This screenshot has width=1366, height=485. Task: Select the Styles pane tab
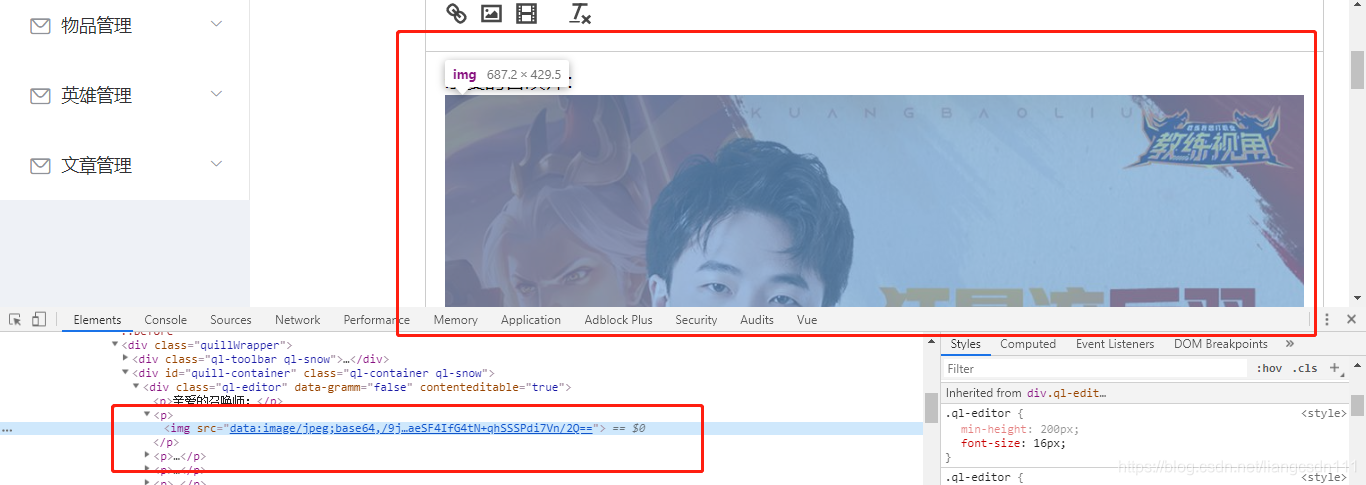[965, 344]
